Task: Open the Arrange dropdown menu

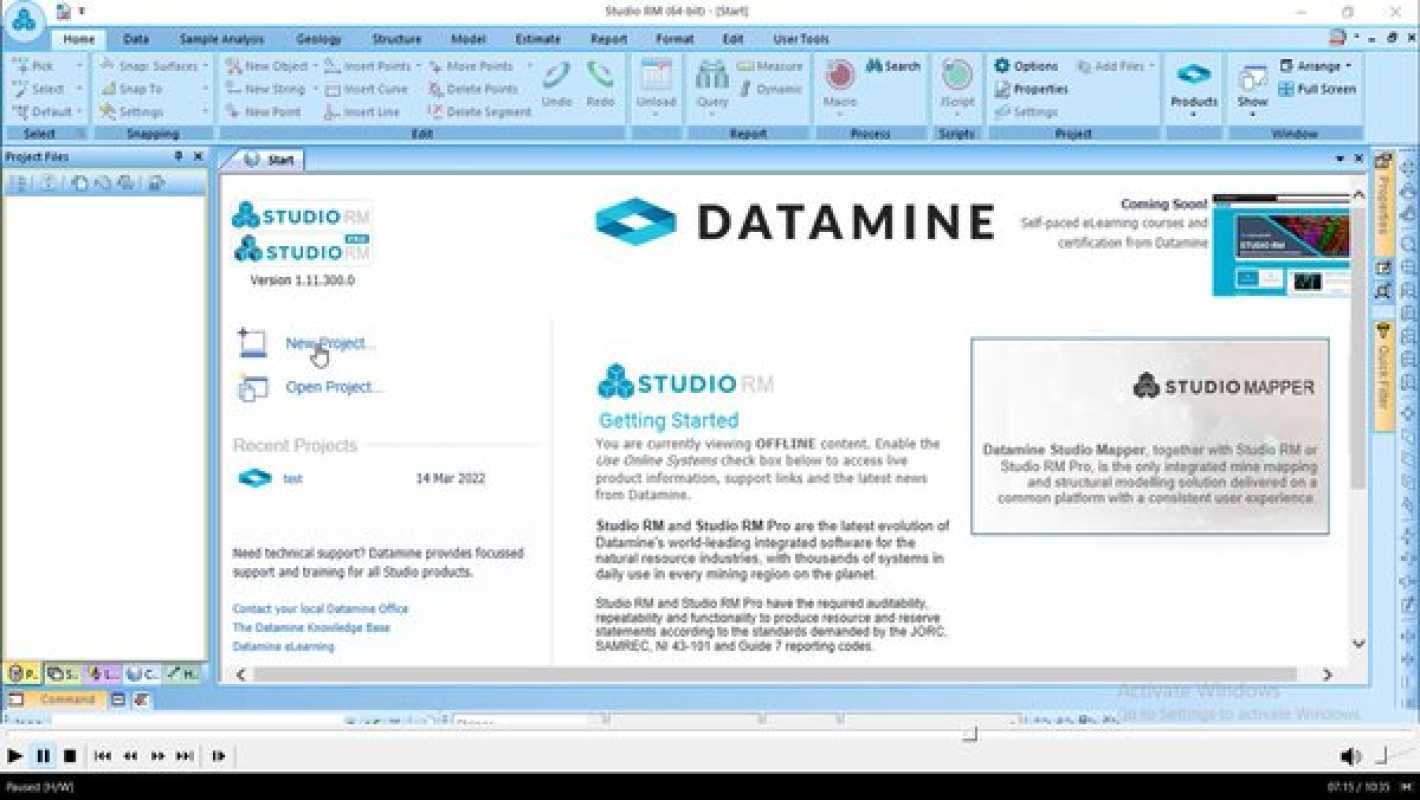Action: click(x=1317, y=66)
